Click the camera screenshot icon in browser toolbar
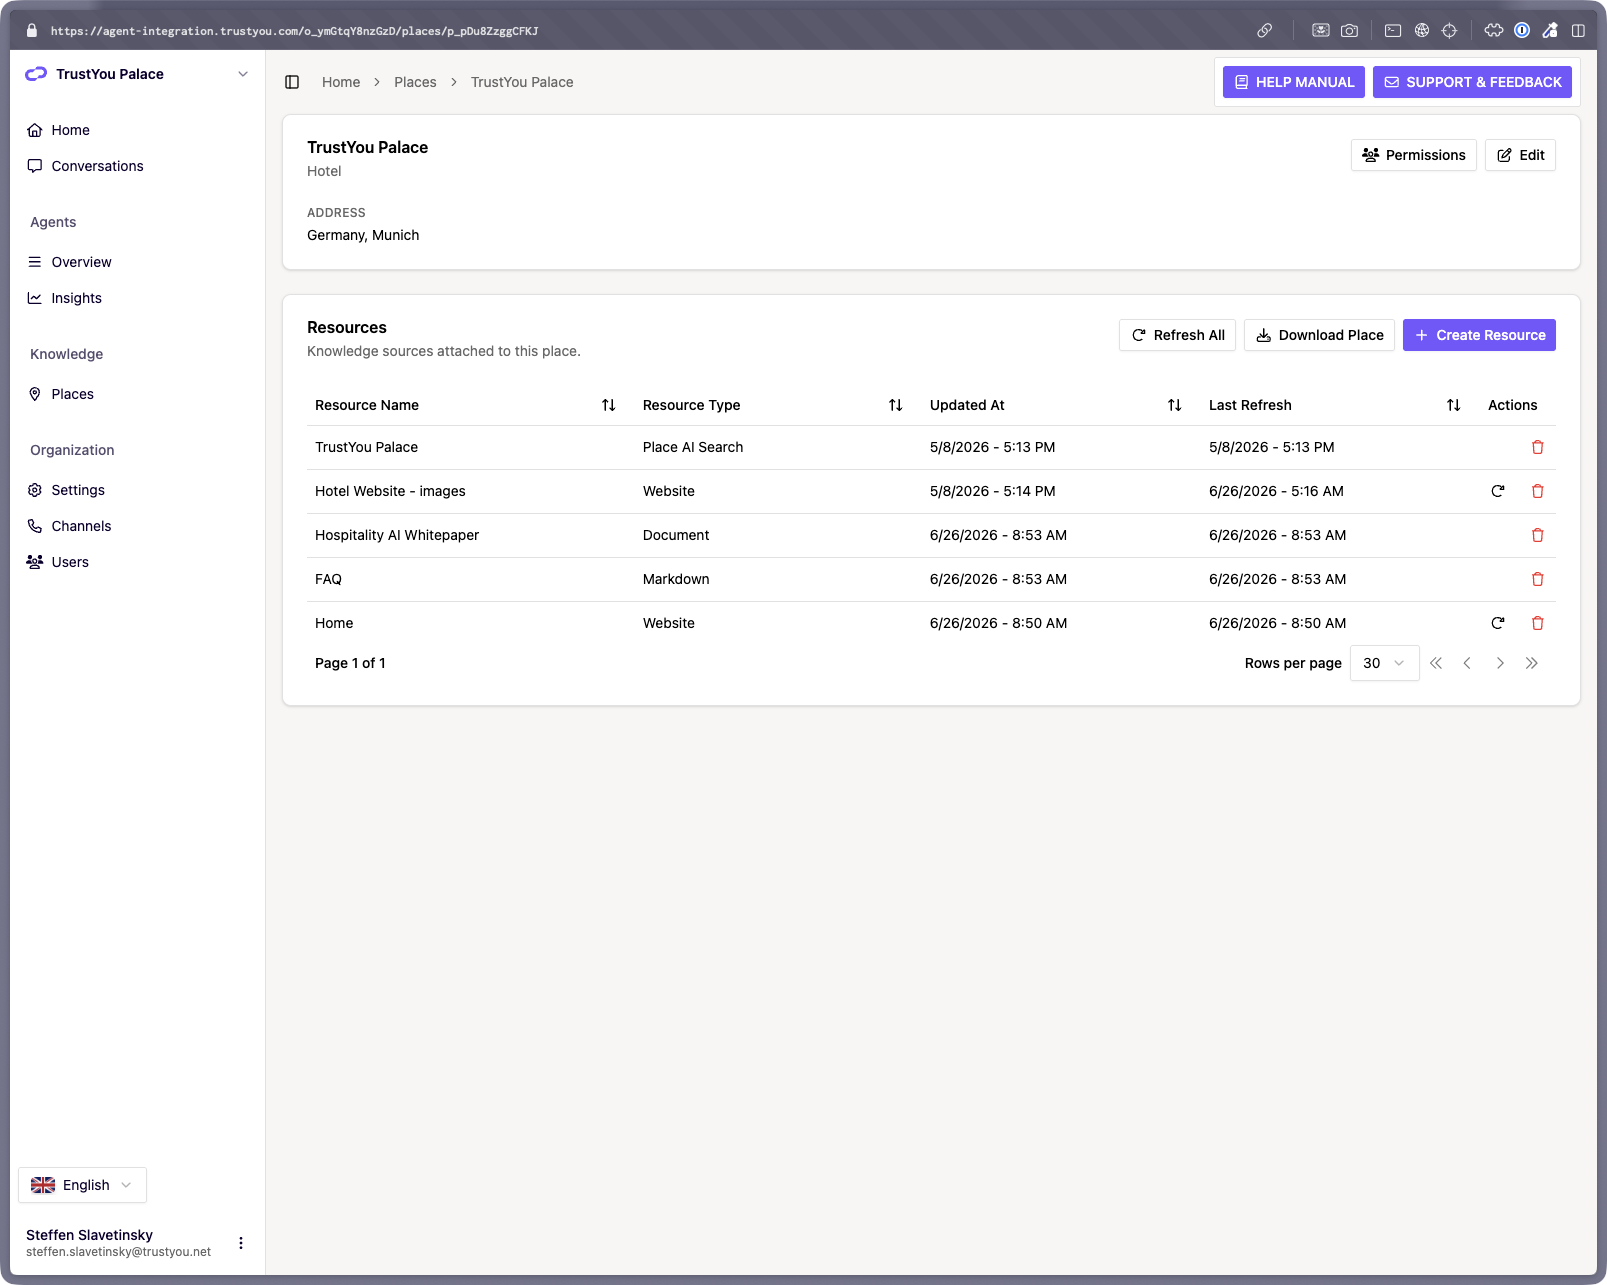The image size is (1607, 1285). pos(1349,30)
